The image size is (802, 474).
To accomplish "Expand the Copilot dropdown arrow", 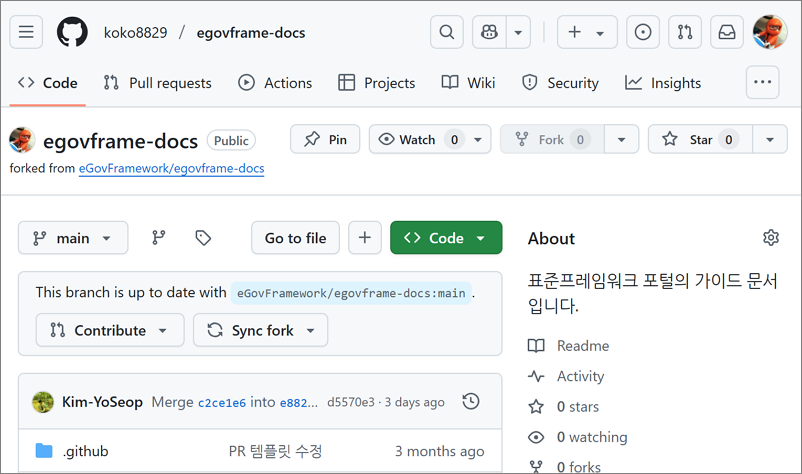I will (x=518, y=32).
